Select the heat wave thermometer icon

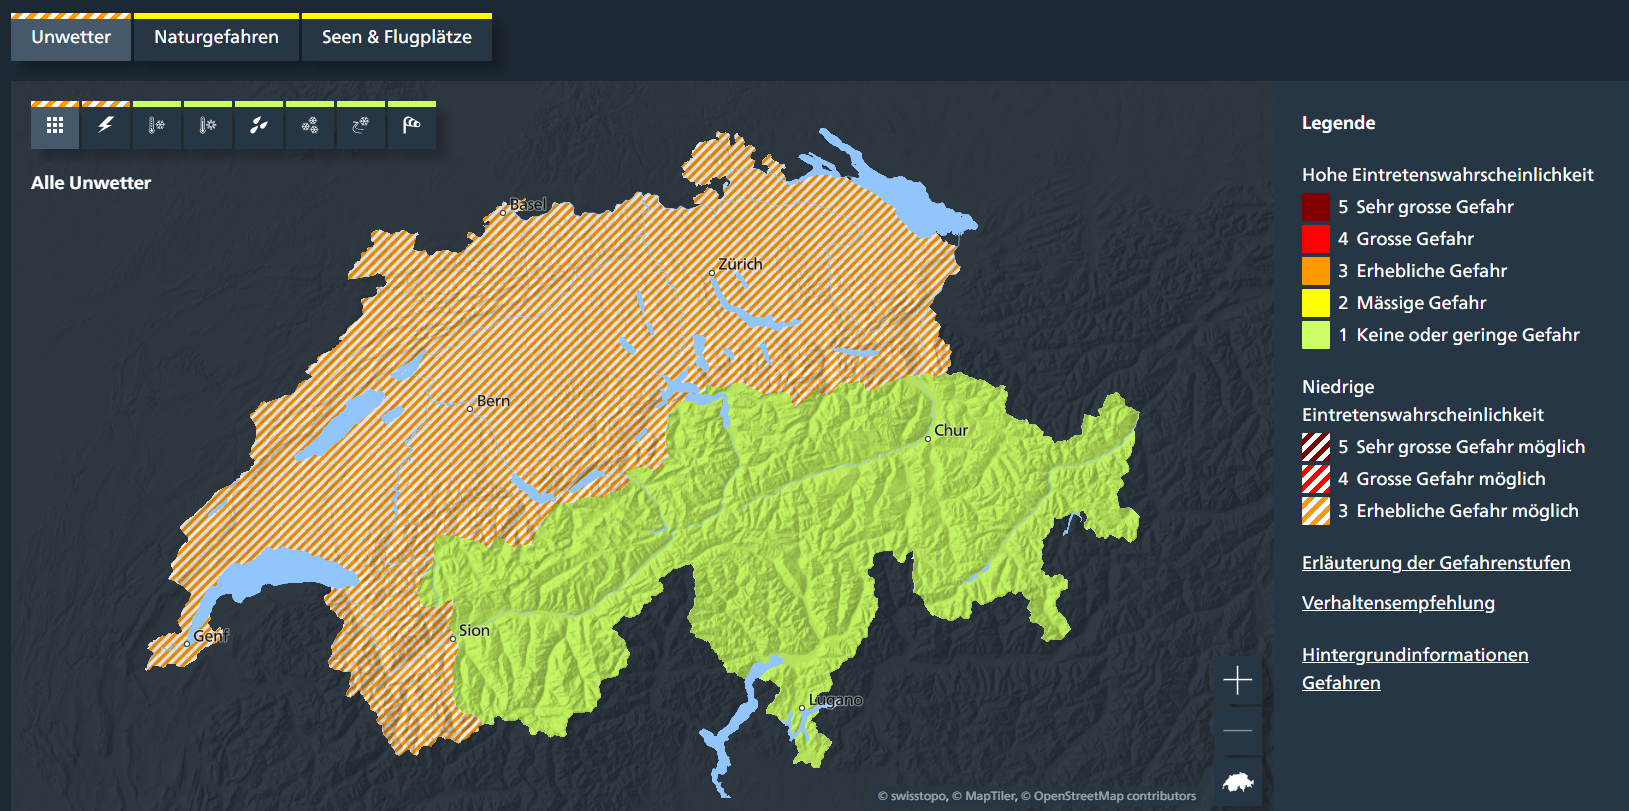pyautogui.click(x=208, y=126)
